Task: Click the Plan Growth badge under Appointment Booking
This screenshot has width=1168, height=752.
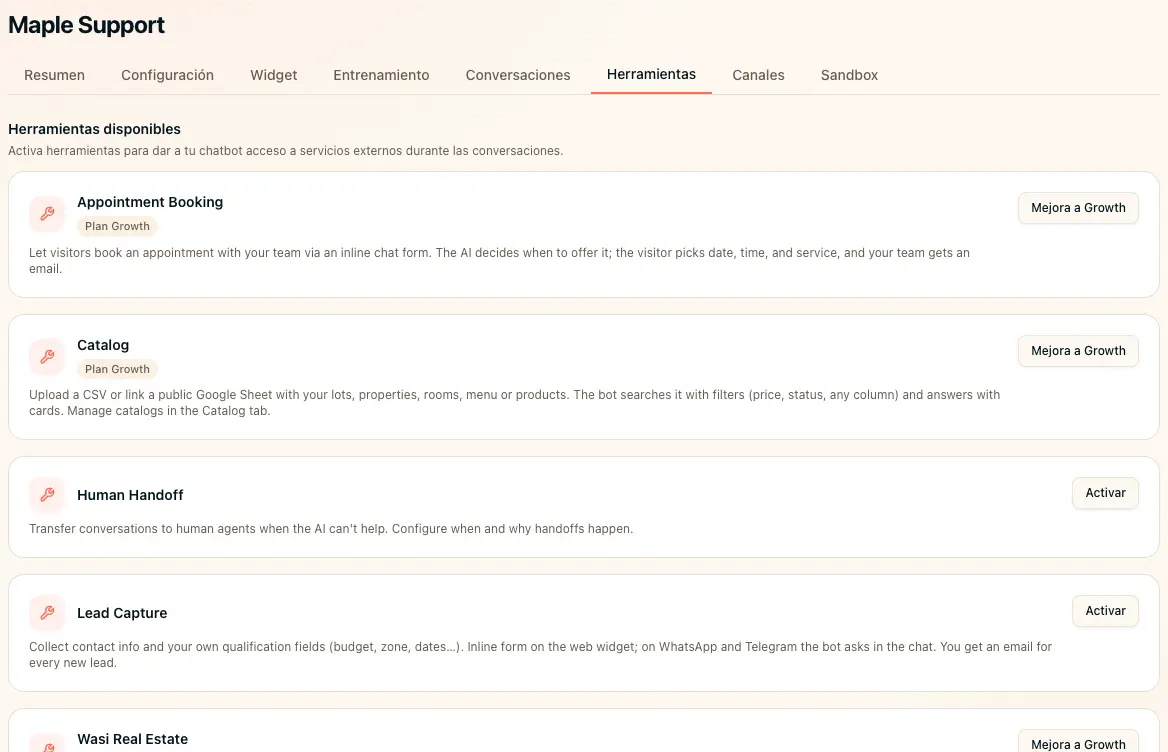Action: click(117, 226)
